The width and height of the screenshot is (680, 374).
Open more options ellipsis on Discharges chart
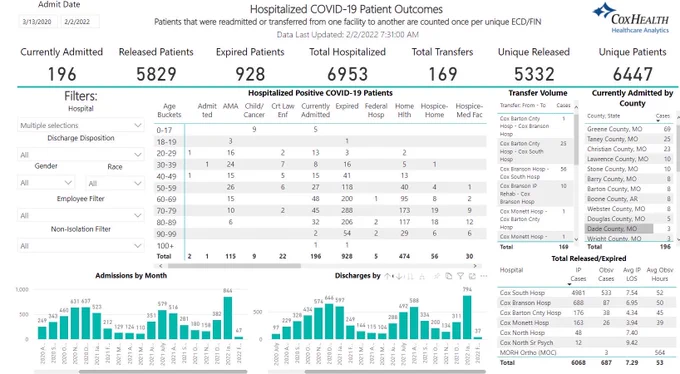484,276
